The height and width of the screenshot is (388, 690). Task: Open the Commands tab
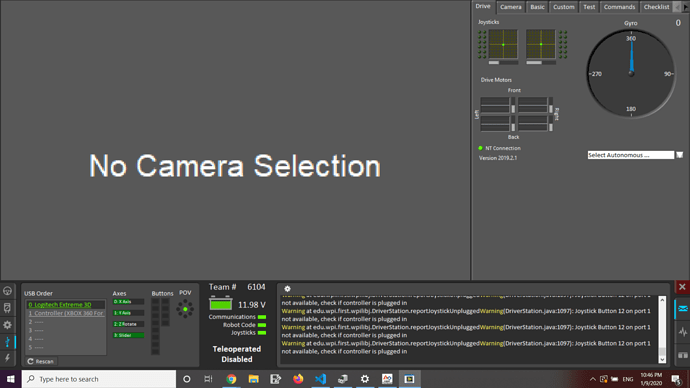tap(619, 7)
